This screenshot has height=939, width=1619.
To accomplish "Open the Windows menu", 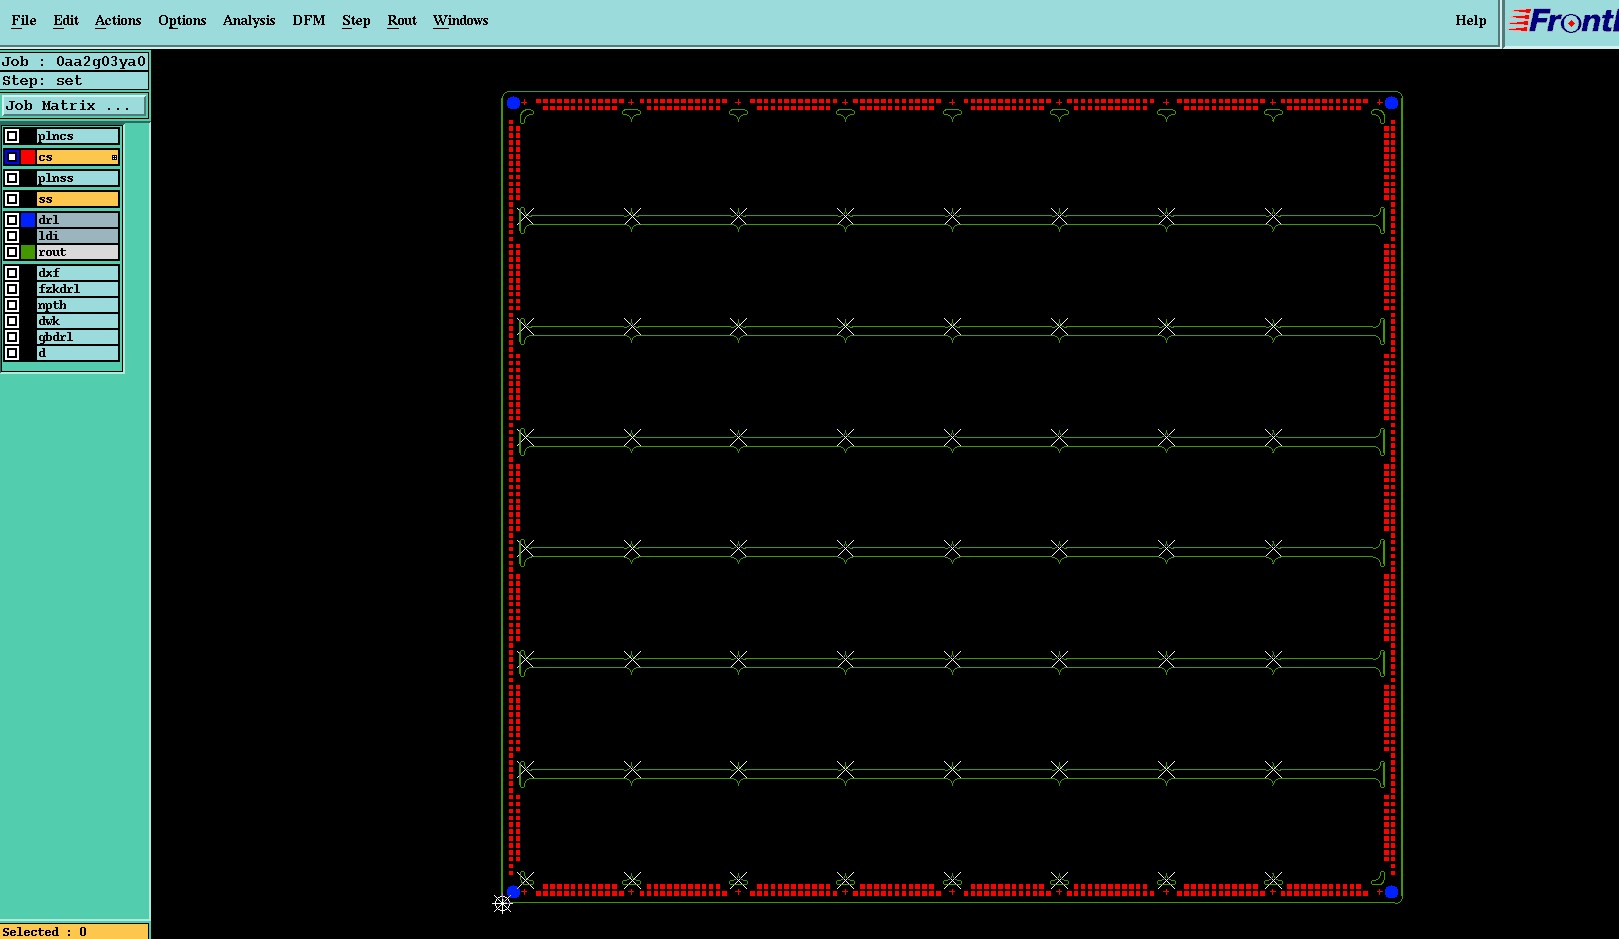I will (461, 20).
